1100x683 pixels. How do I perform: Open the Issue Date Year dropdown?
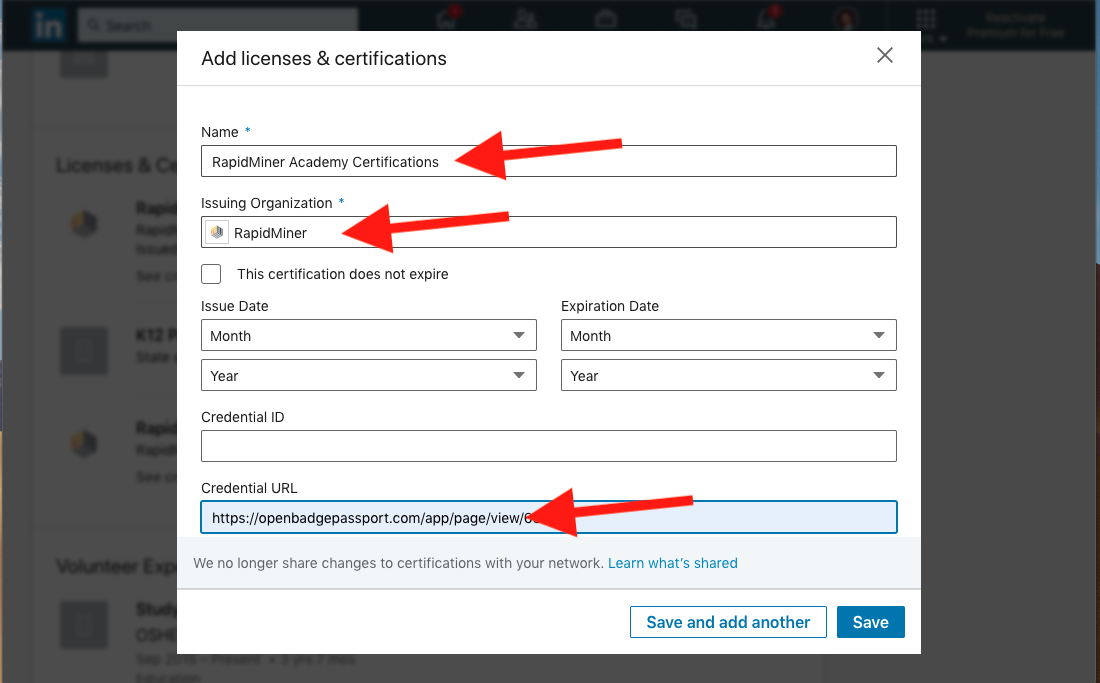(x=369, y=375)
